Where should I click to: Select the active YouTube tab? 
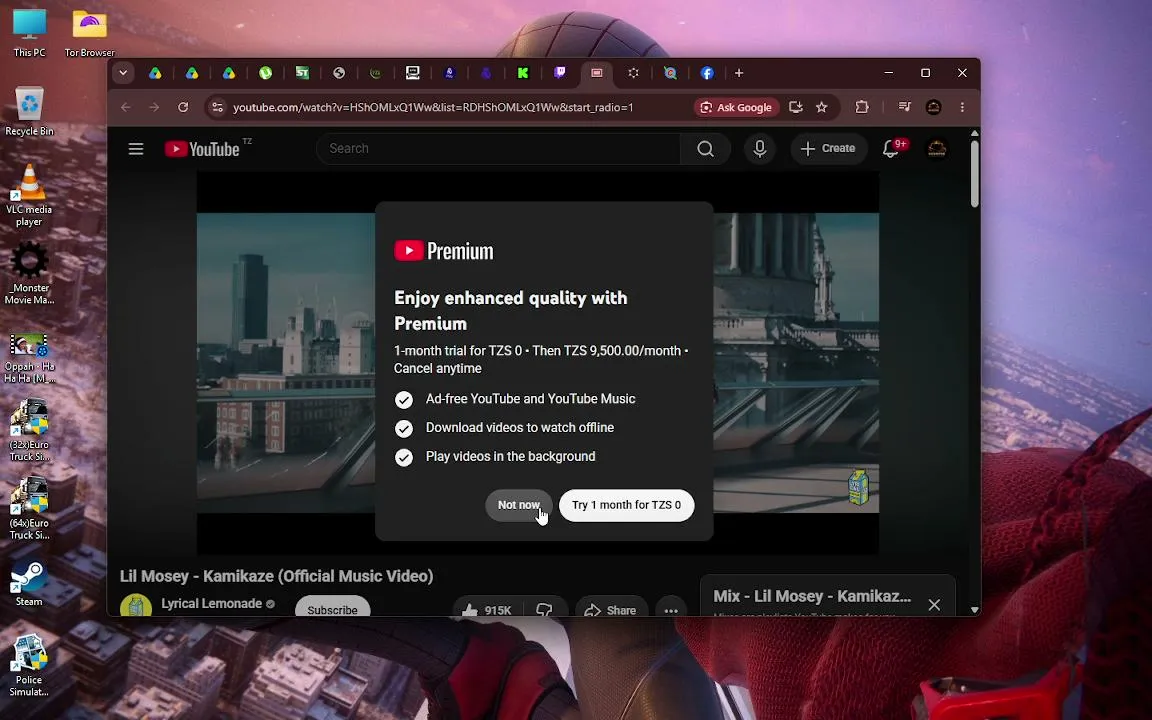tap(597, 73)
